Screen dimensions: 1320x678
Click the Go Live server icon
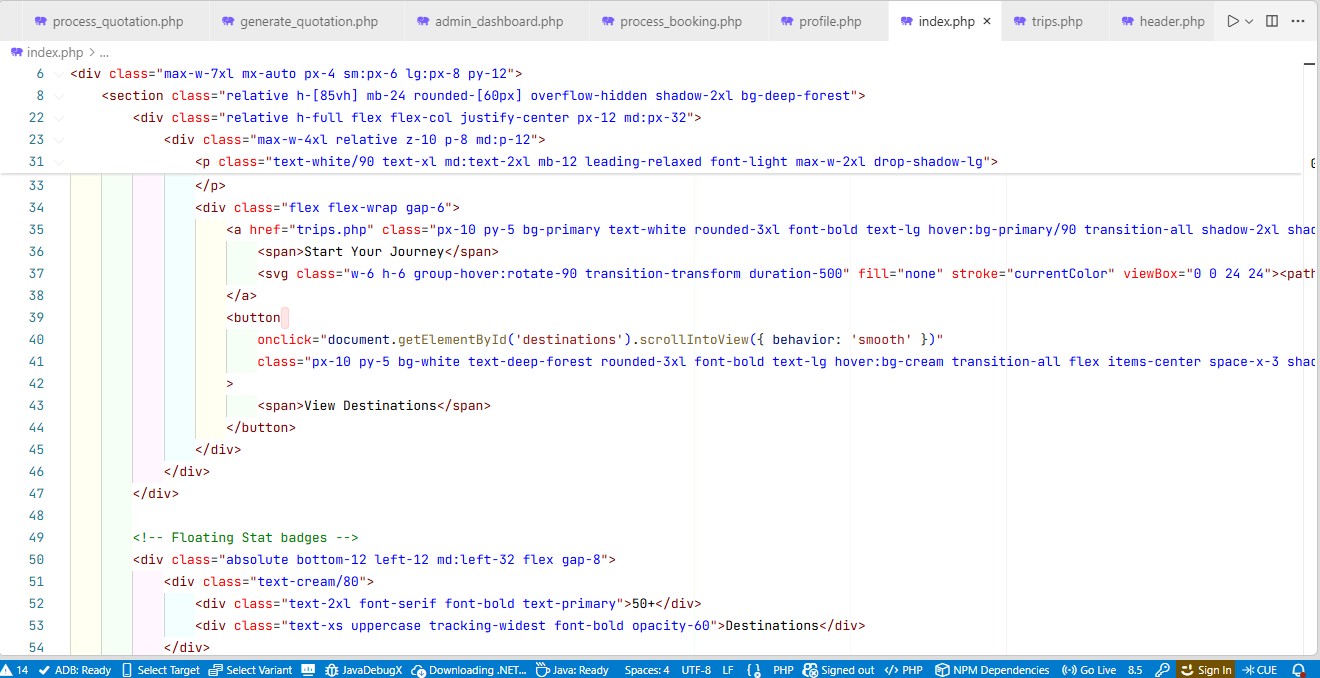coord(1087,669)
